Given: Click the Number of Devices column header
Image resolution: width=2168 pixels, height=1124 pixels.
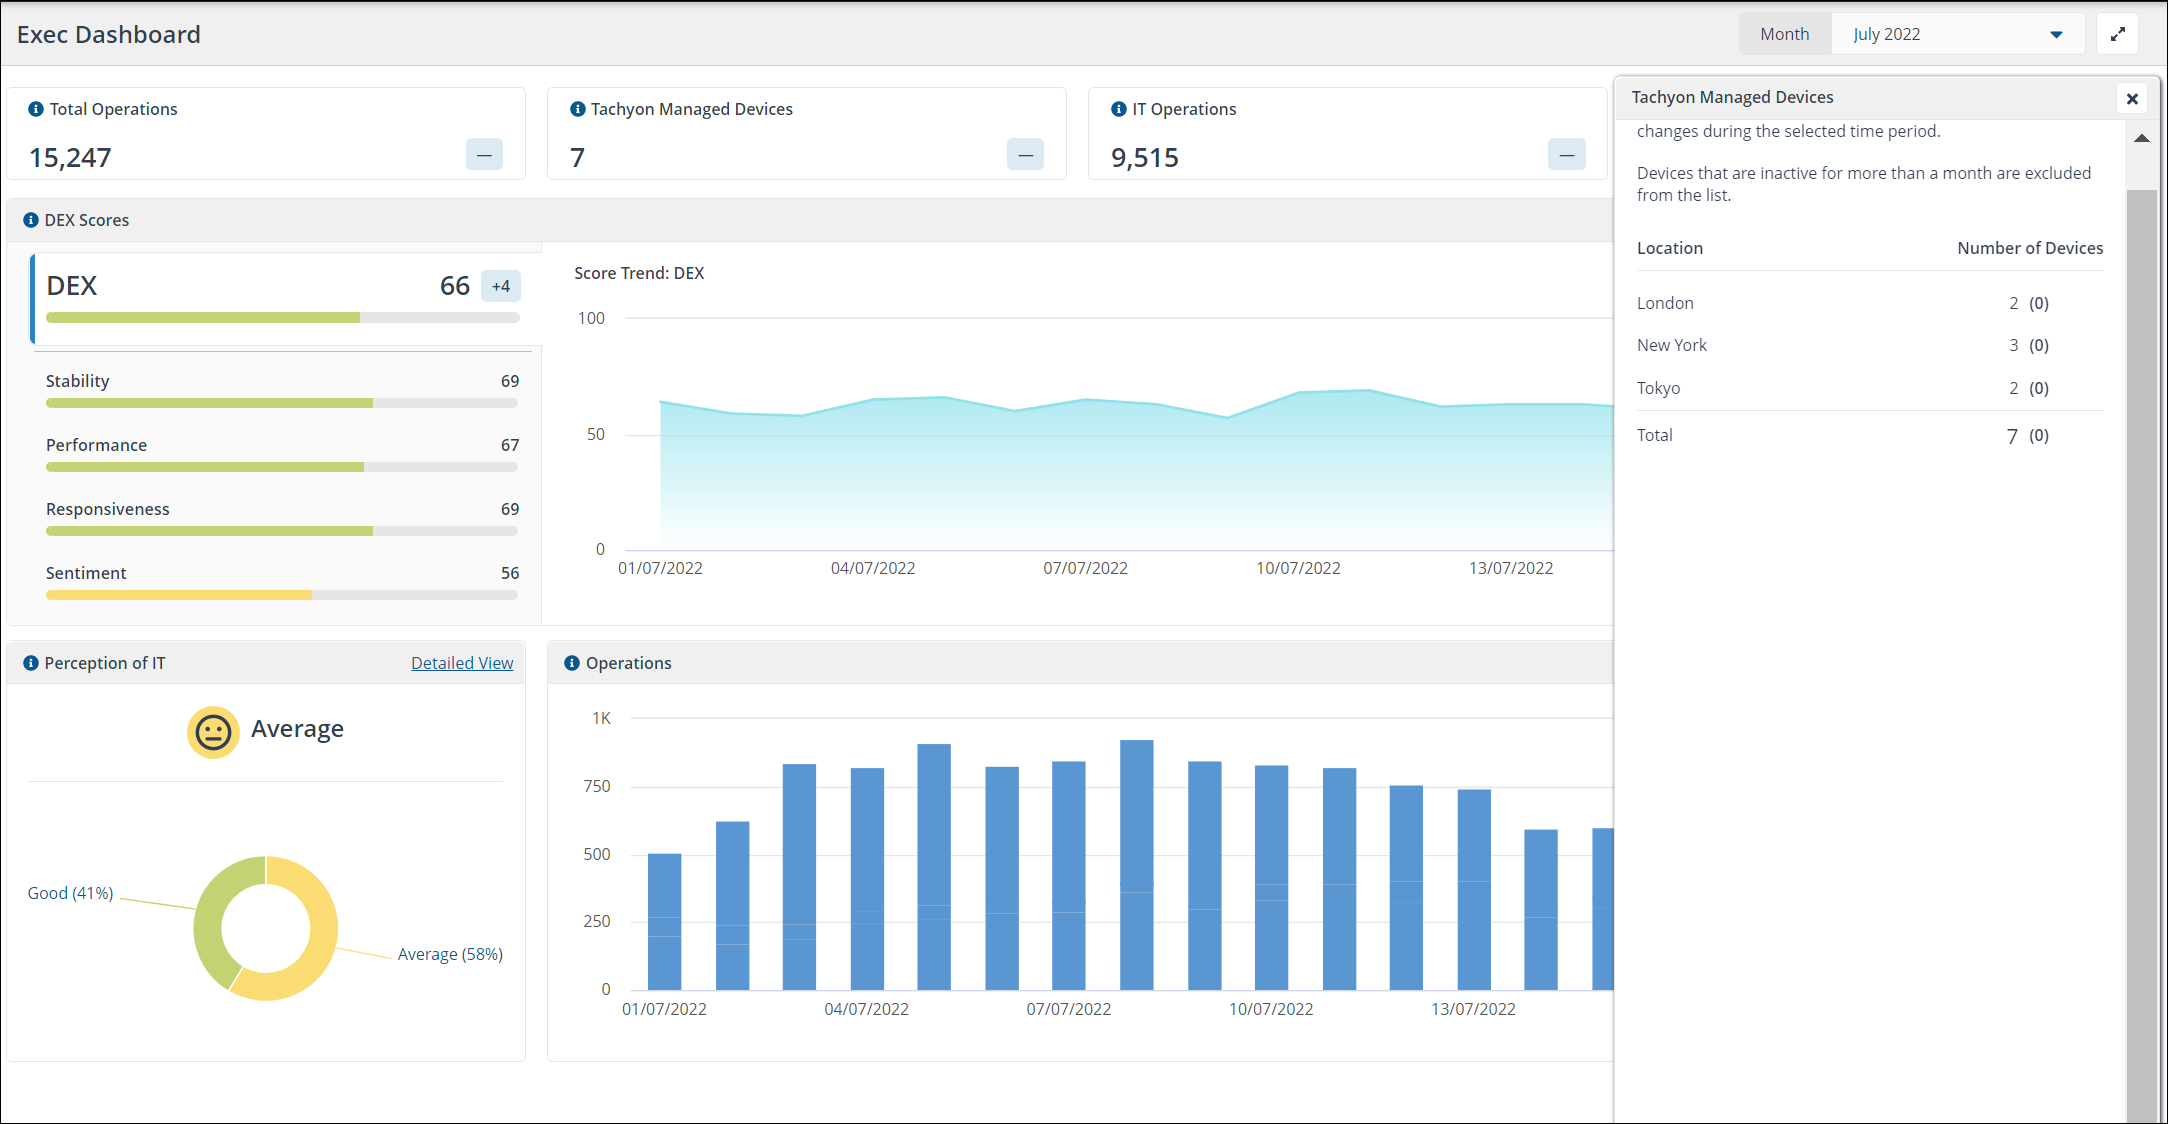Looking at the screenshot, I should pyautogui.click(x=2030, y=248).
